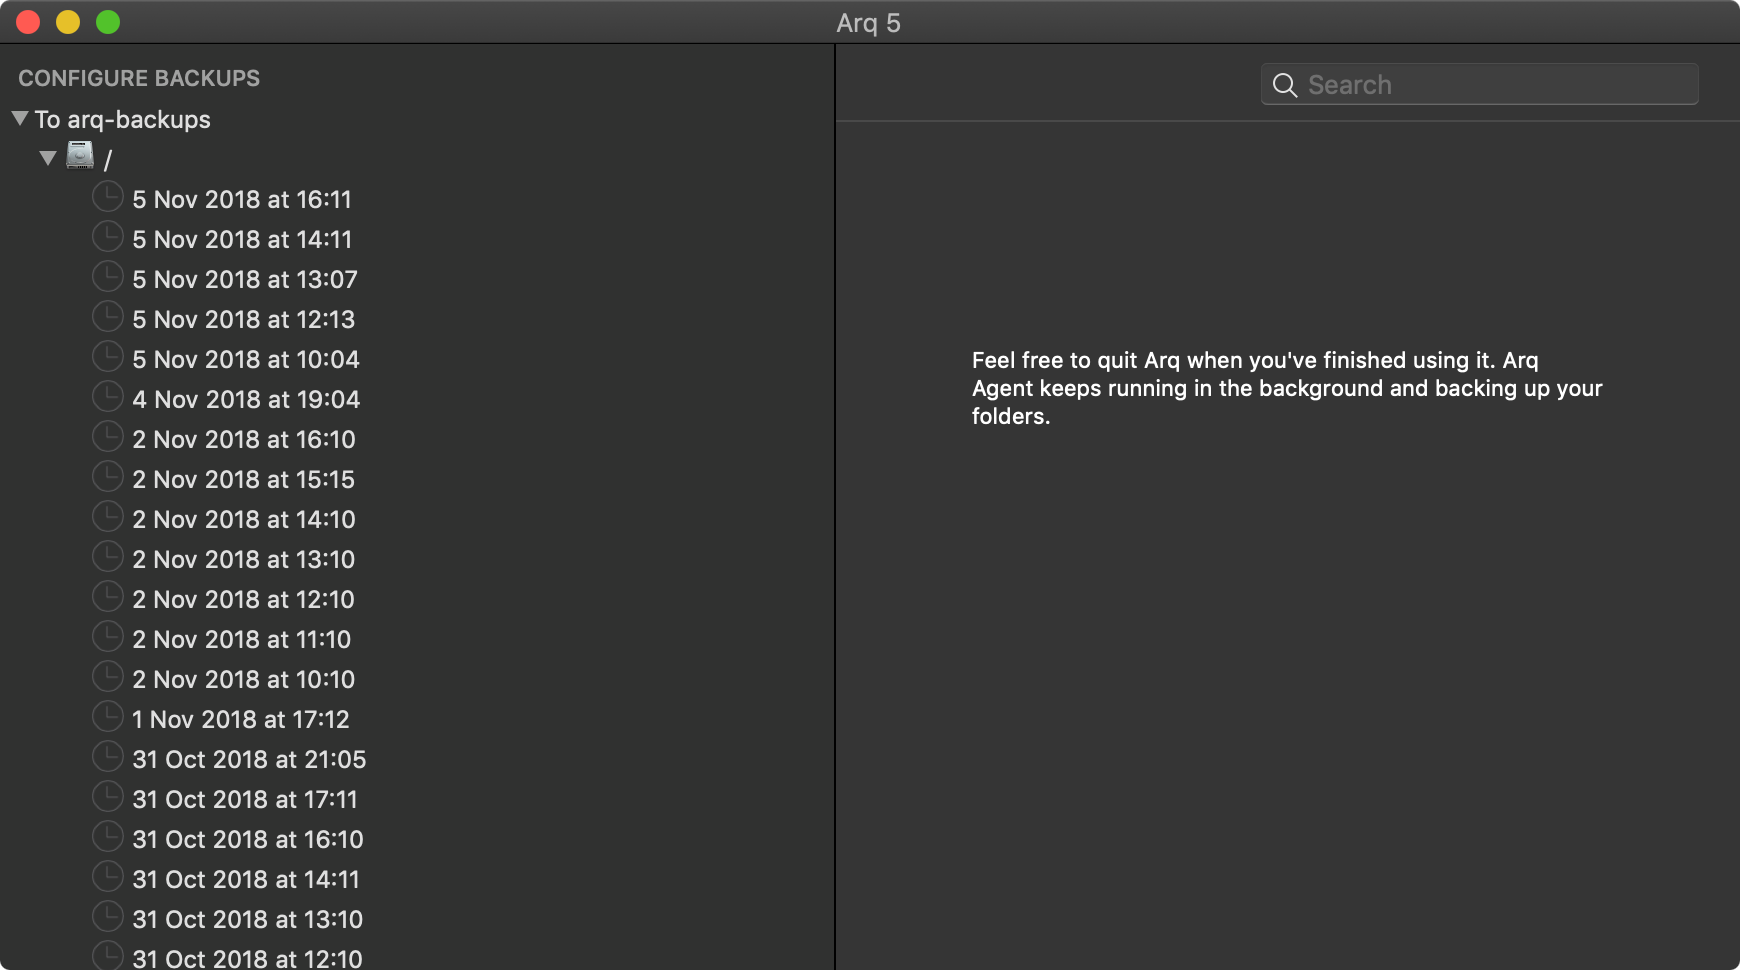Click the clock icon beside 2 Nov 2018 at 12:10
The height and width of the screenshot is (970, 1740).
point(108,597)
